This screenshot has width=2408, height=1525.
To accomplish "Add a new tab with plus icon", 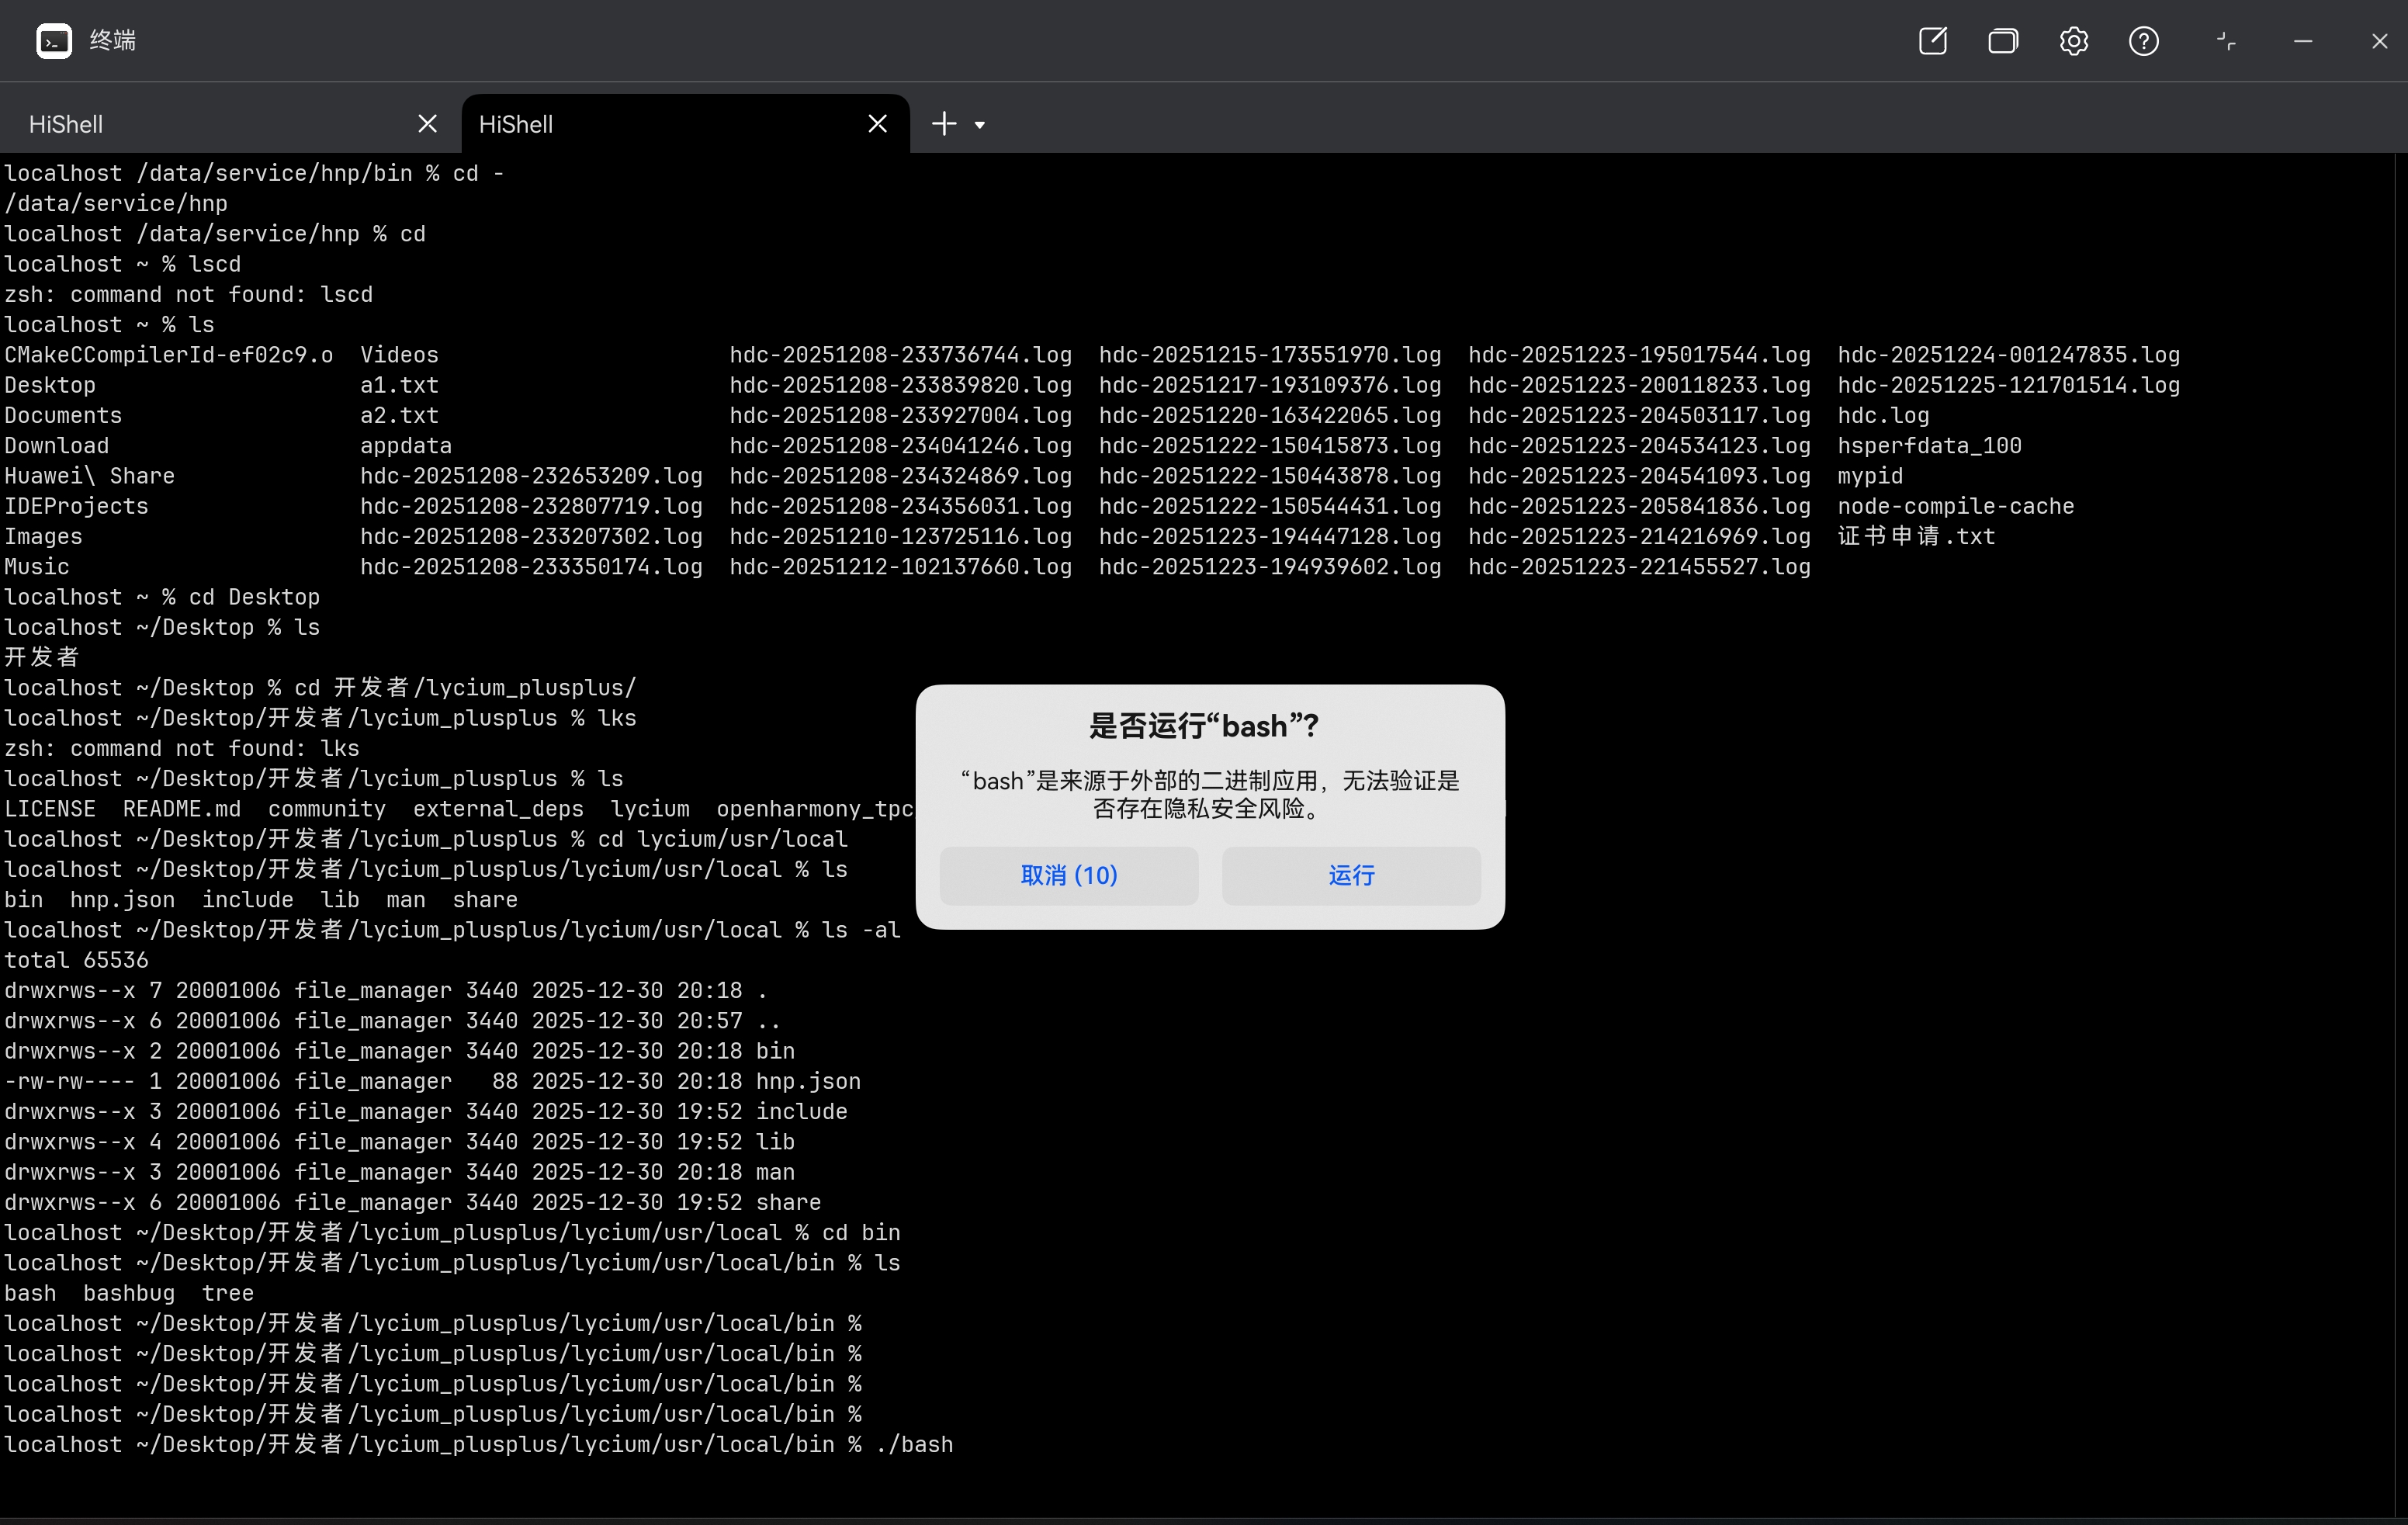I will pos(944,124).
